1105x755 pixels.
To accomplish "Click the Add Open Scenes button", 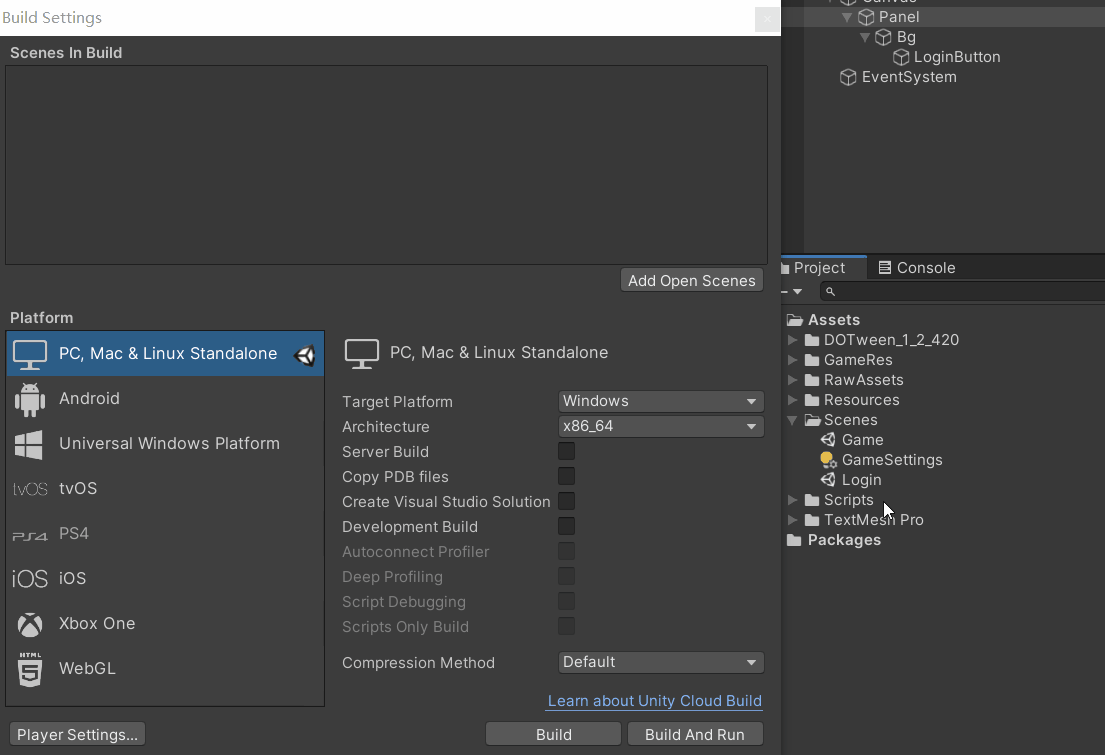I will click(x=692, y=281).
